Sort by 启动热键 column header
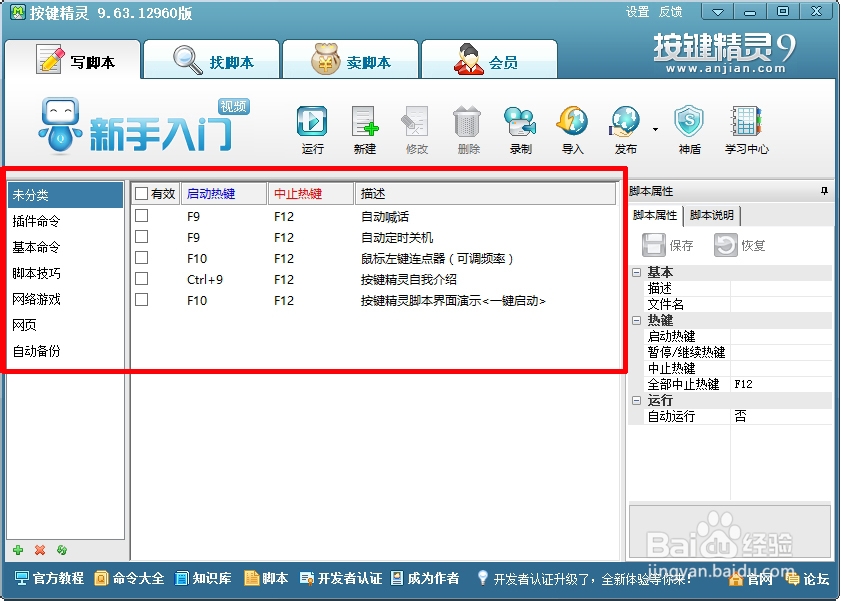The image size is (842, 601). click(224, 194)
